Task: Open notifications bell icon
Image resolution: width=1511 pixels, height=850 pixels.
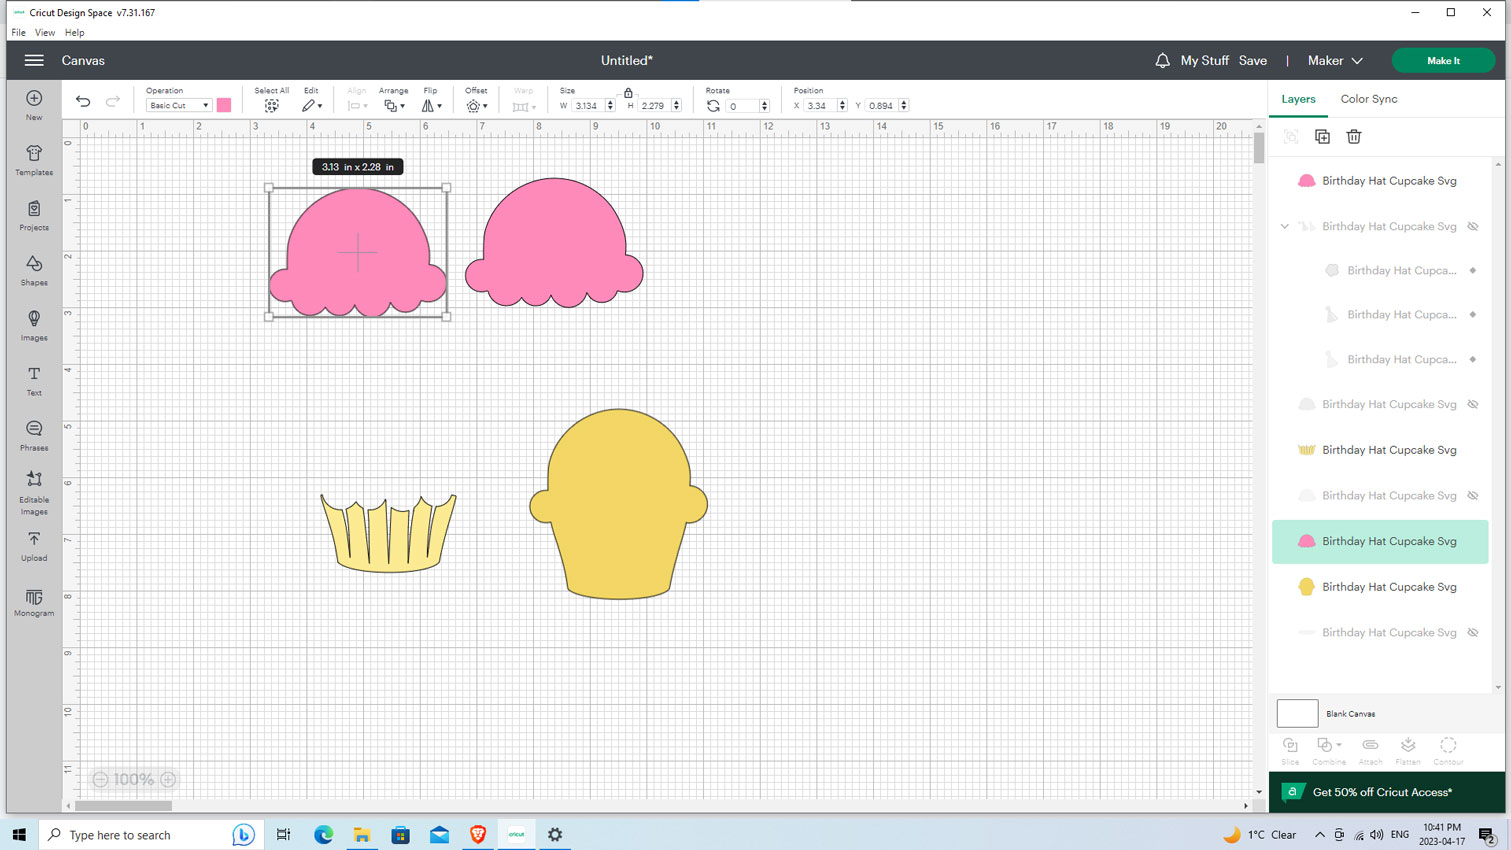Action: pyautogui.click(x=1162, y=61)
